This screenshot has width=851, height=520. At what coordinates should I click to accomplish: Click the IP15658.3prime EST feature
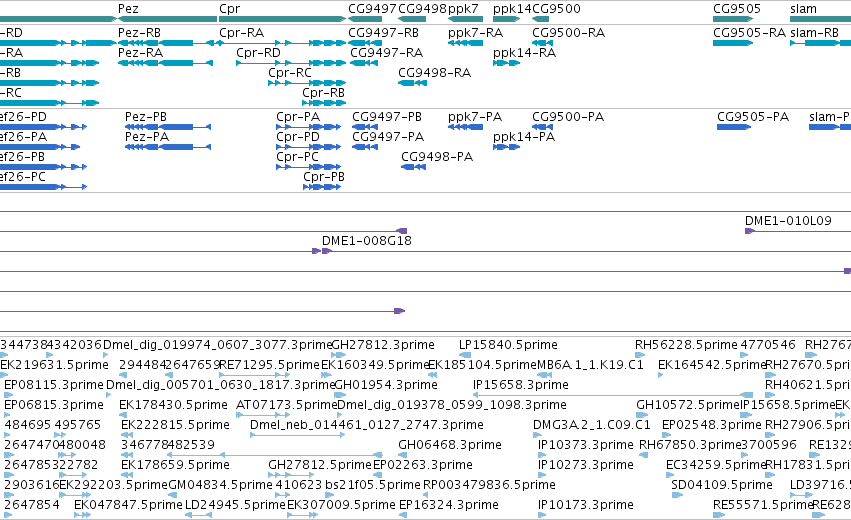pos(613,395)
